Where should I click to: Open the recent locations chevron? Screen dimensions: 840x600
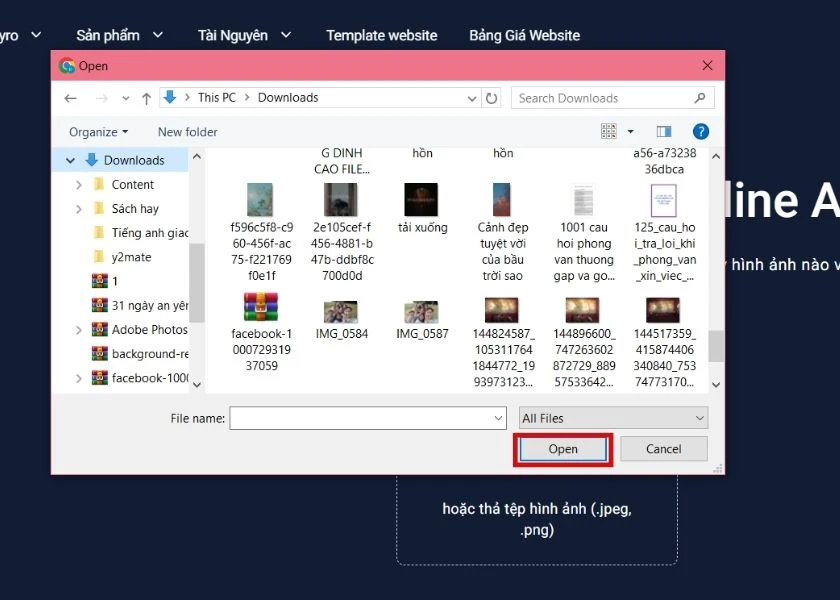coord(125,99)
